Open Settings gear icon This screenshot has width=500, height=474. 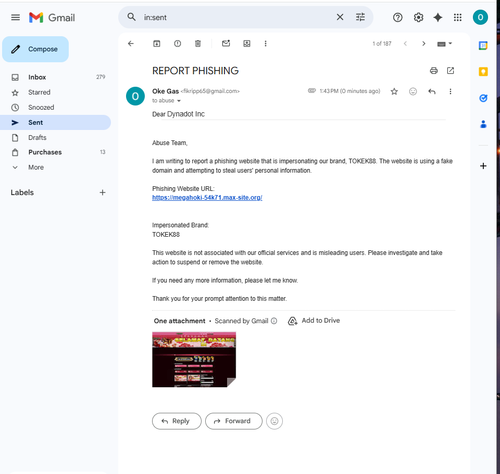click(418, 17)
